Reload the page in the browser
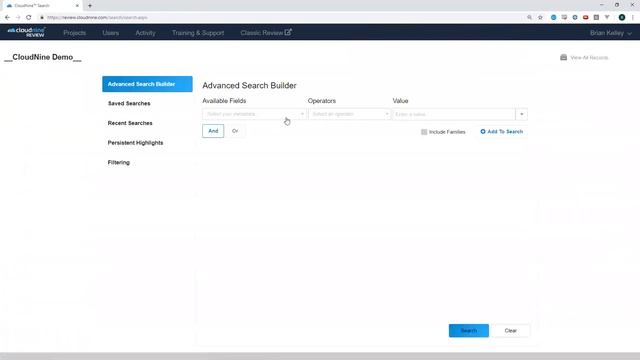Image resolution: width=640 pixels, height=360 pixels. [x=29, y=17]
